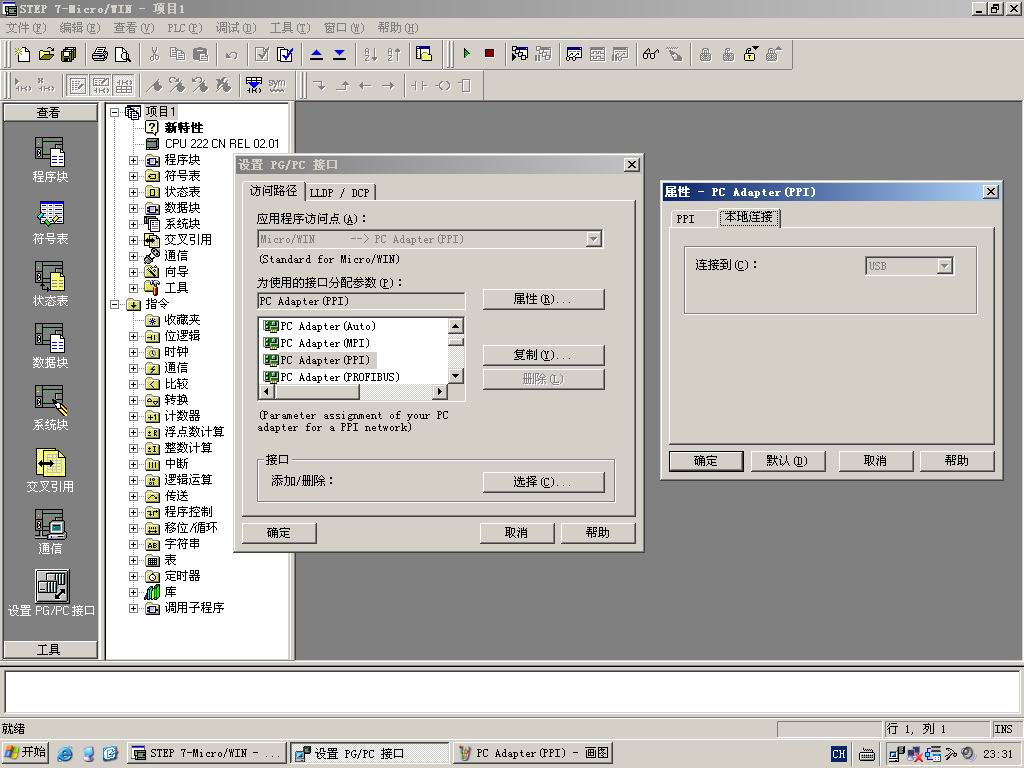Open 状态表 in the view bar

pos(50,284)
